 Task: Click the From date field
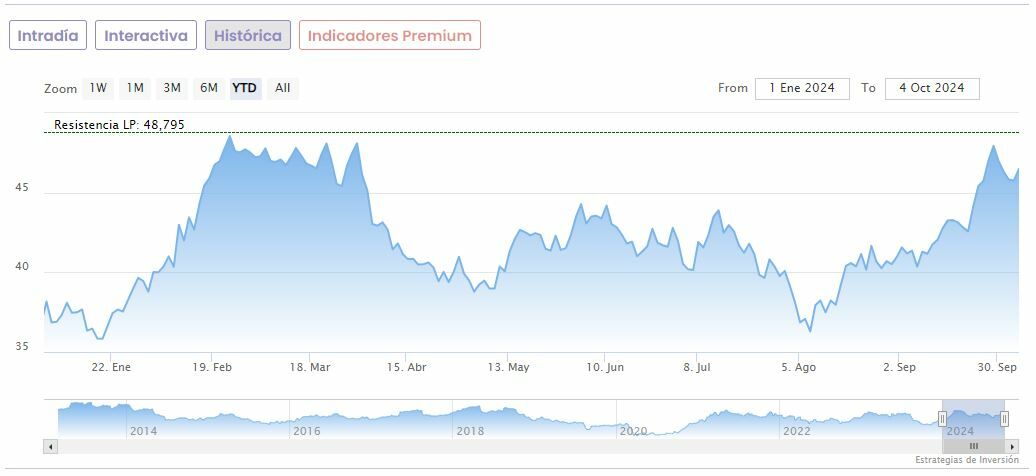tap(802, 88)
